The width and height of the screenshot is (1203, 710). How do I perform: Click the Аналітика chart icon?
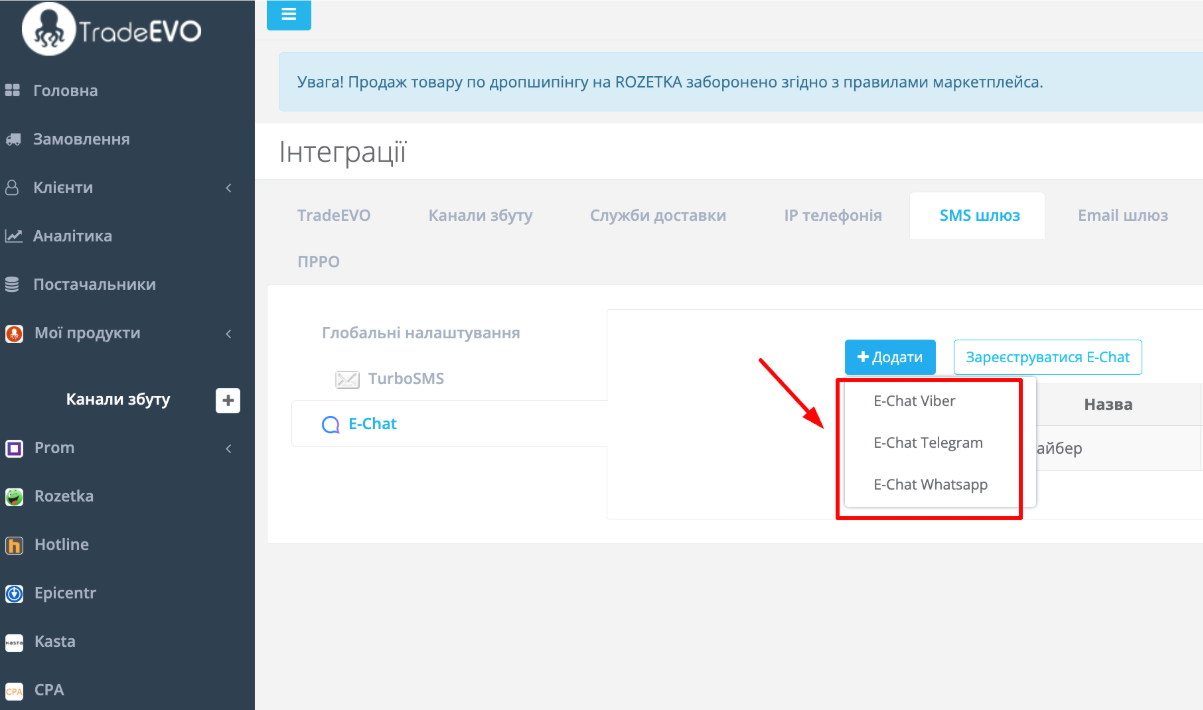(13, 236)
